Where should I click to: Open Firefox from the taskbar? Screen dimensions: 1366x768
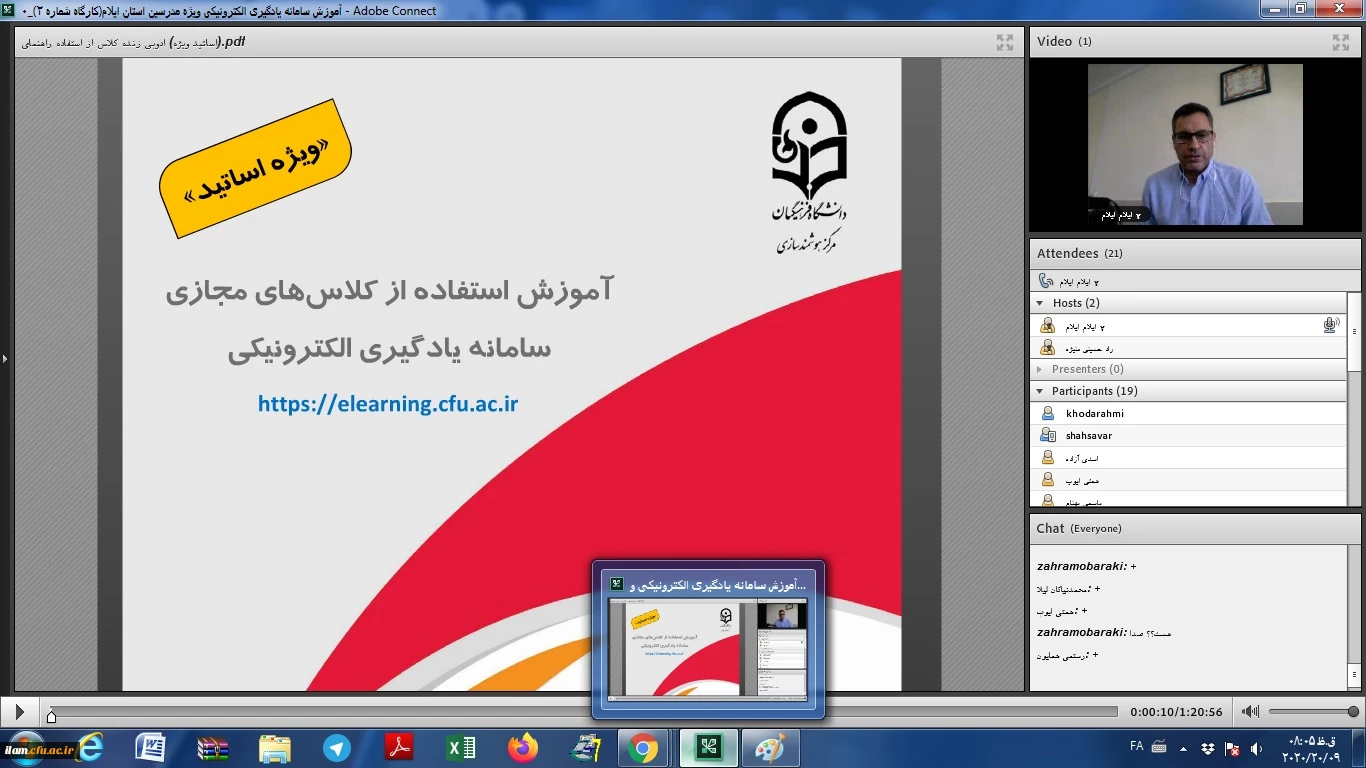(522, 748)
